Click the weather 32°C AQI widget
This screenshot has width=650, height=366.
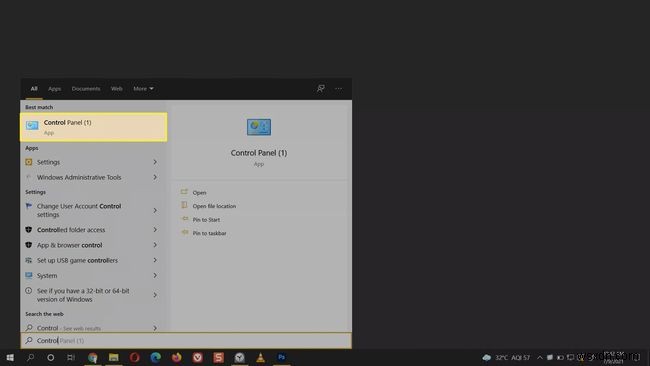pyautogui.click(x=506, y=357)
